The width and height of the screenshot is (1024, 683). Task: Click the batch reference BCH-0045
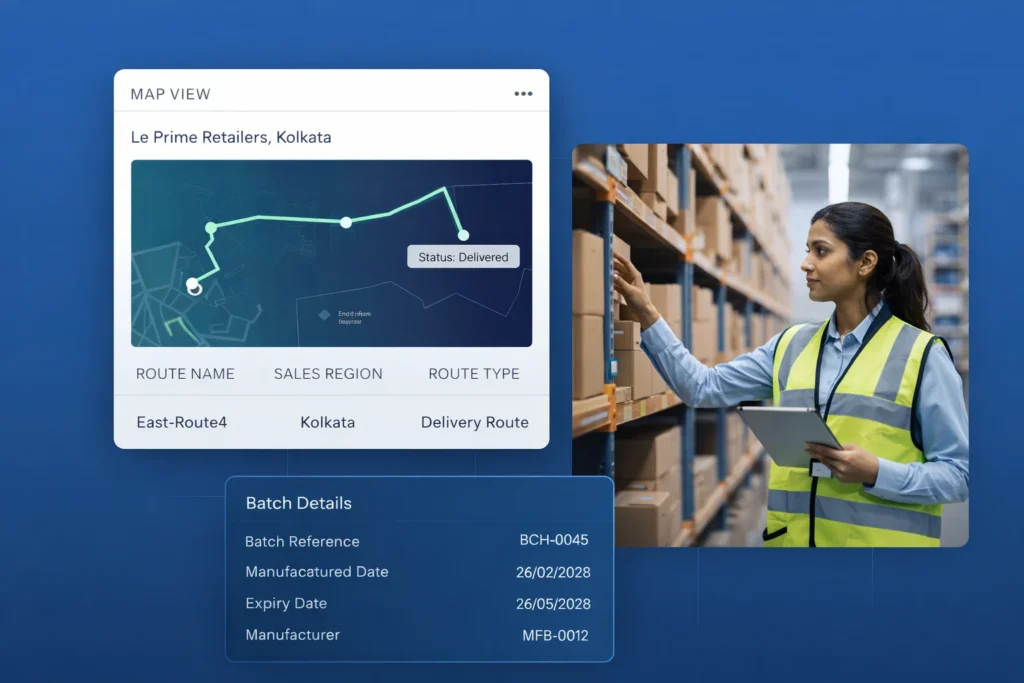(554, 540)
